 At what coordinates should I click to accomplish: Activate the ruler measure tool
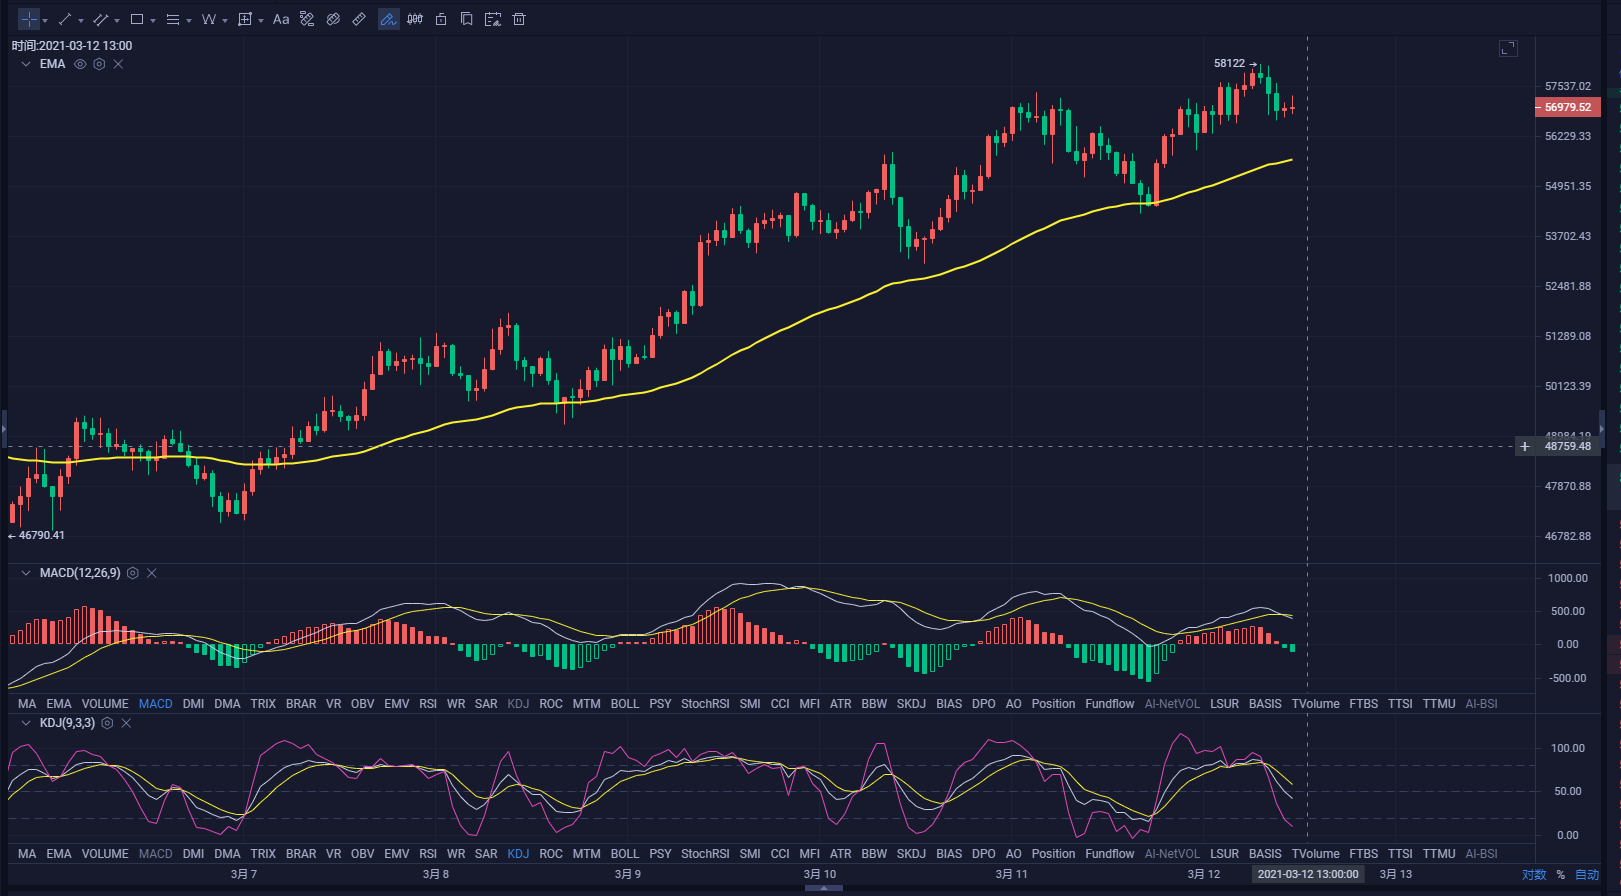click(x=359, y=19)
